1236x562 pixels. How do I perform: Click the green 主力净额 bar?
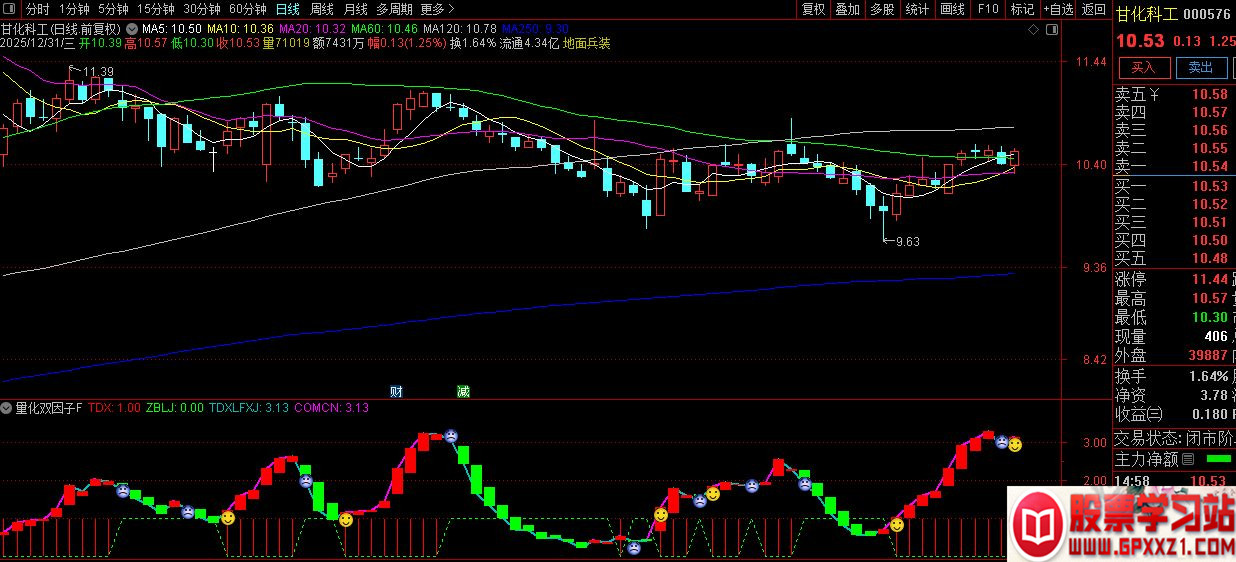(x=1219, y=460)
